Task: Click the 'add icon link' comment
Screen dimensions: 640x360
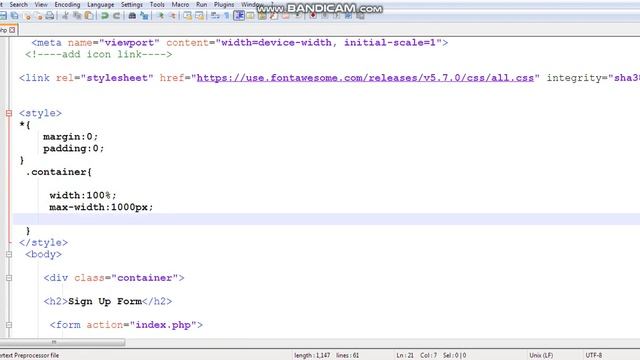Action: coord(98,55)
